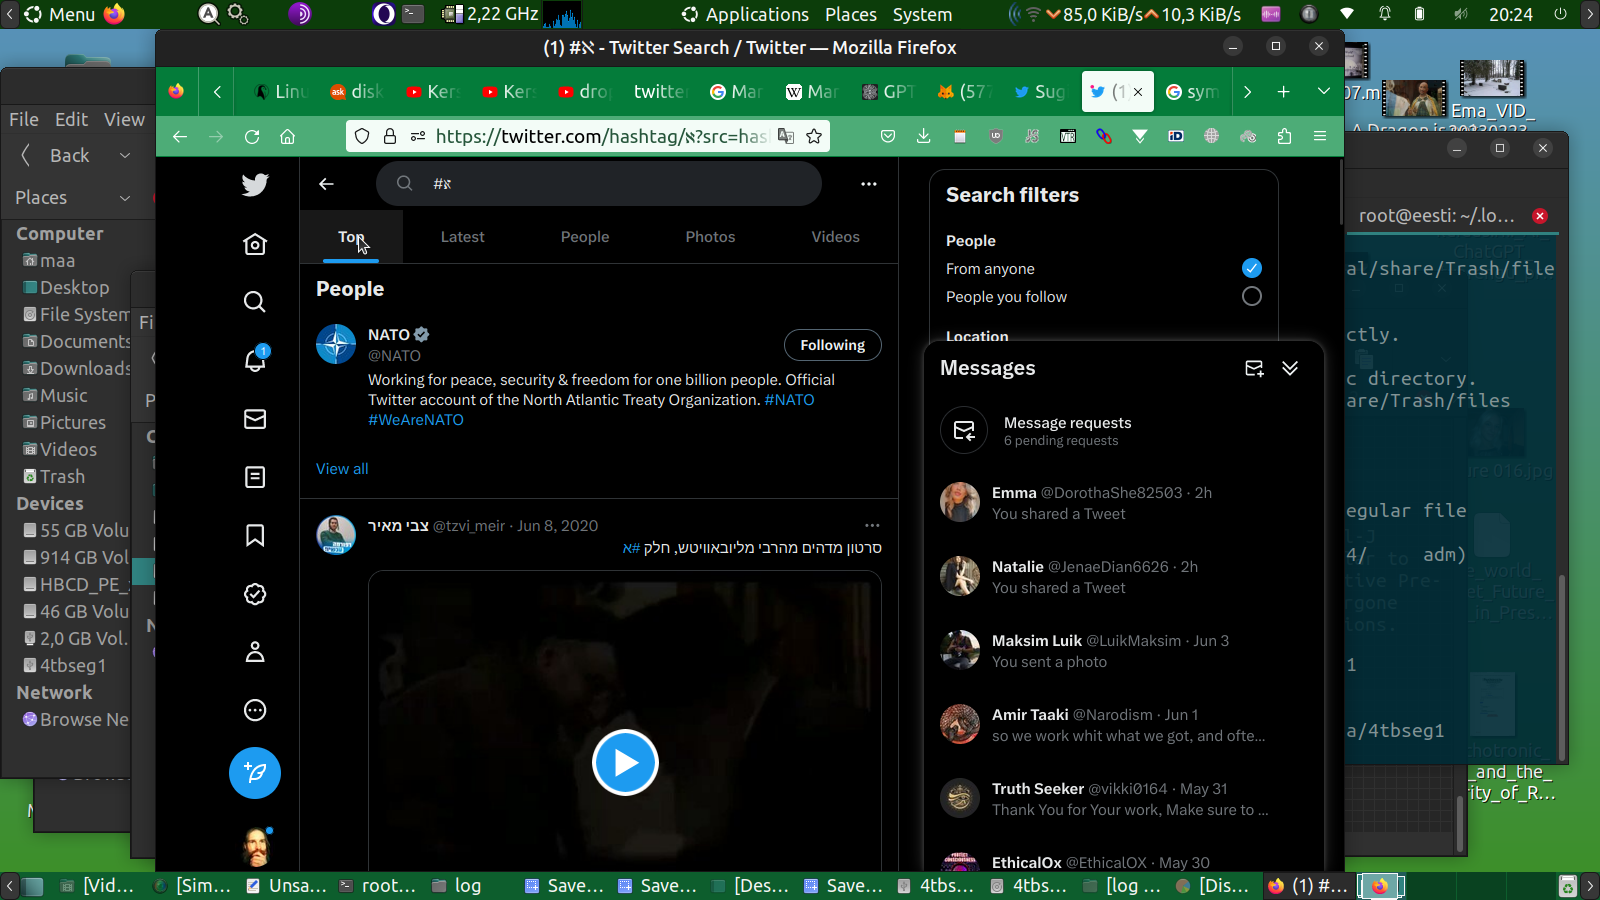Screen dimensions: 1600x900
Task: Open the Firefox downloads panel
Action: coord(923,137)
